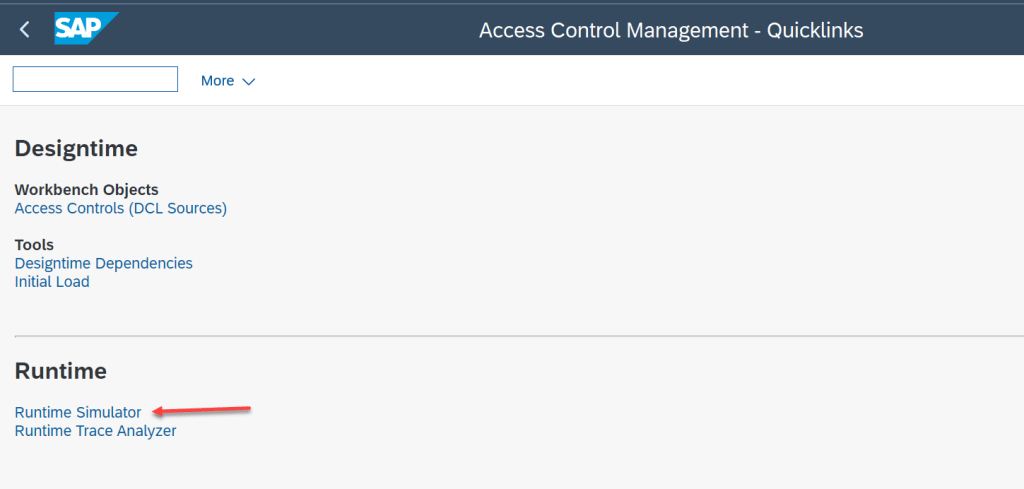Open the More menu
Viewport: 1024px width, 489px height.
[x=217, y=81]
